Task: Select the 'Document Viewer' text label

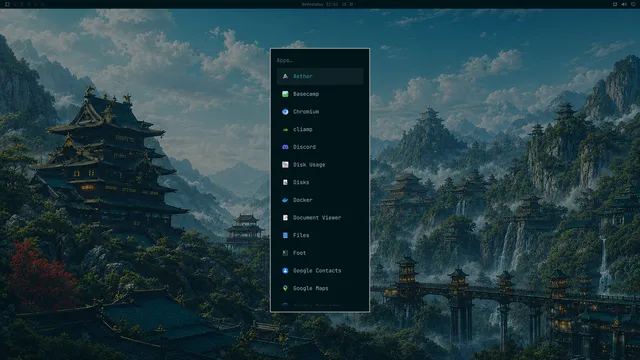Action: [x=317, y=218]
